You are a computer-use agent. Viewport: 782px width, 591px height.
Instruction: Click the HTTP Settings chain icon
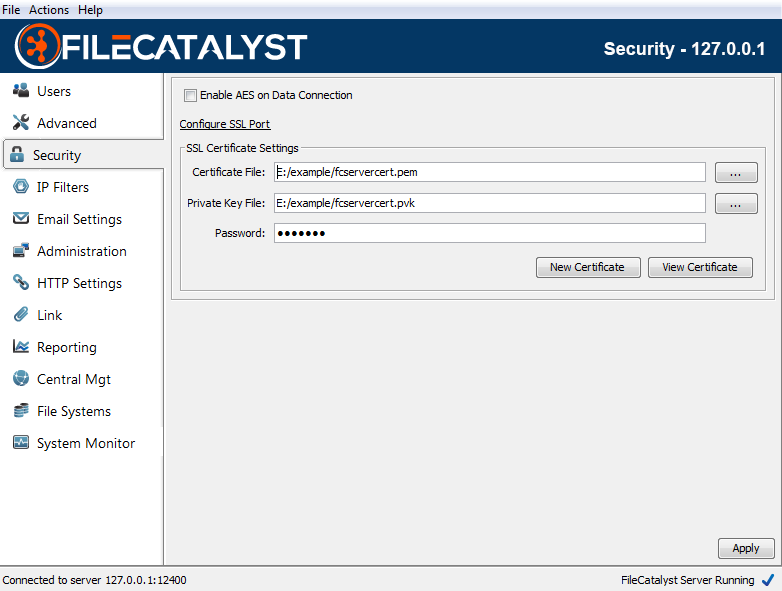coord(21,282)
